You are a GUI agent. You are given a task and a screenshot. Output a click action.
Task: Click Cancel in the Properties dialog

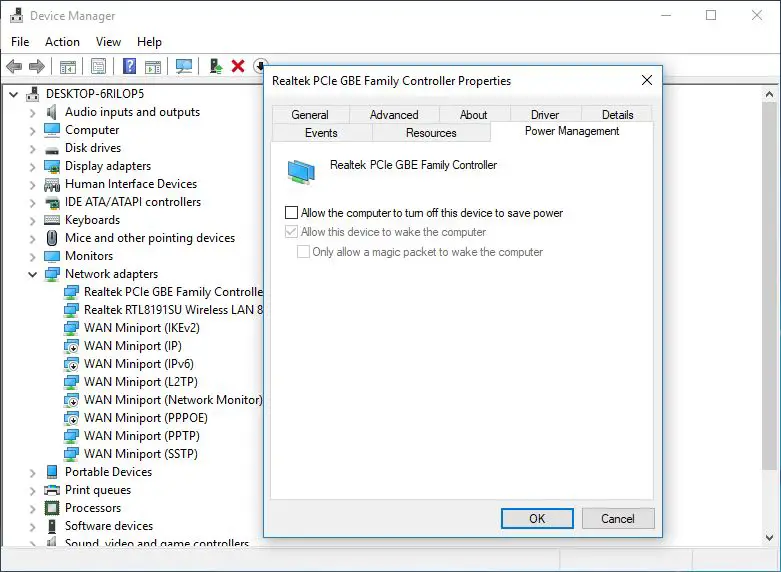click(618, 519)
